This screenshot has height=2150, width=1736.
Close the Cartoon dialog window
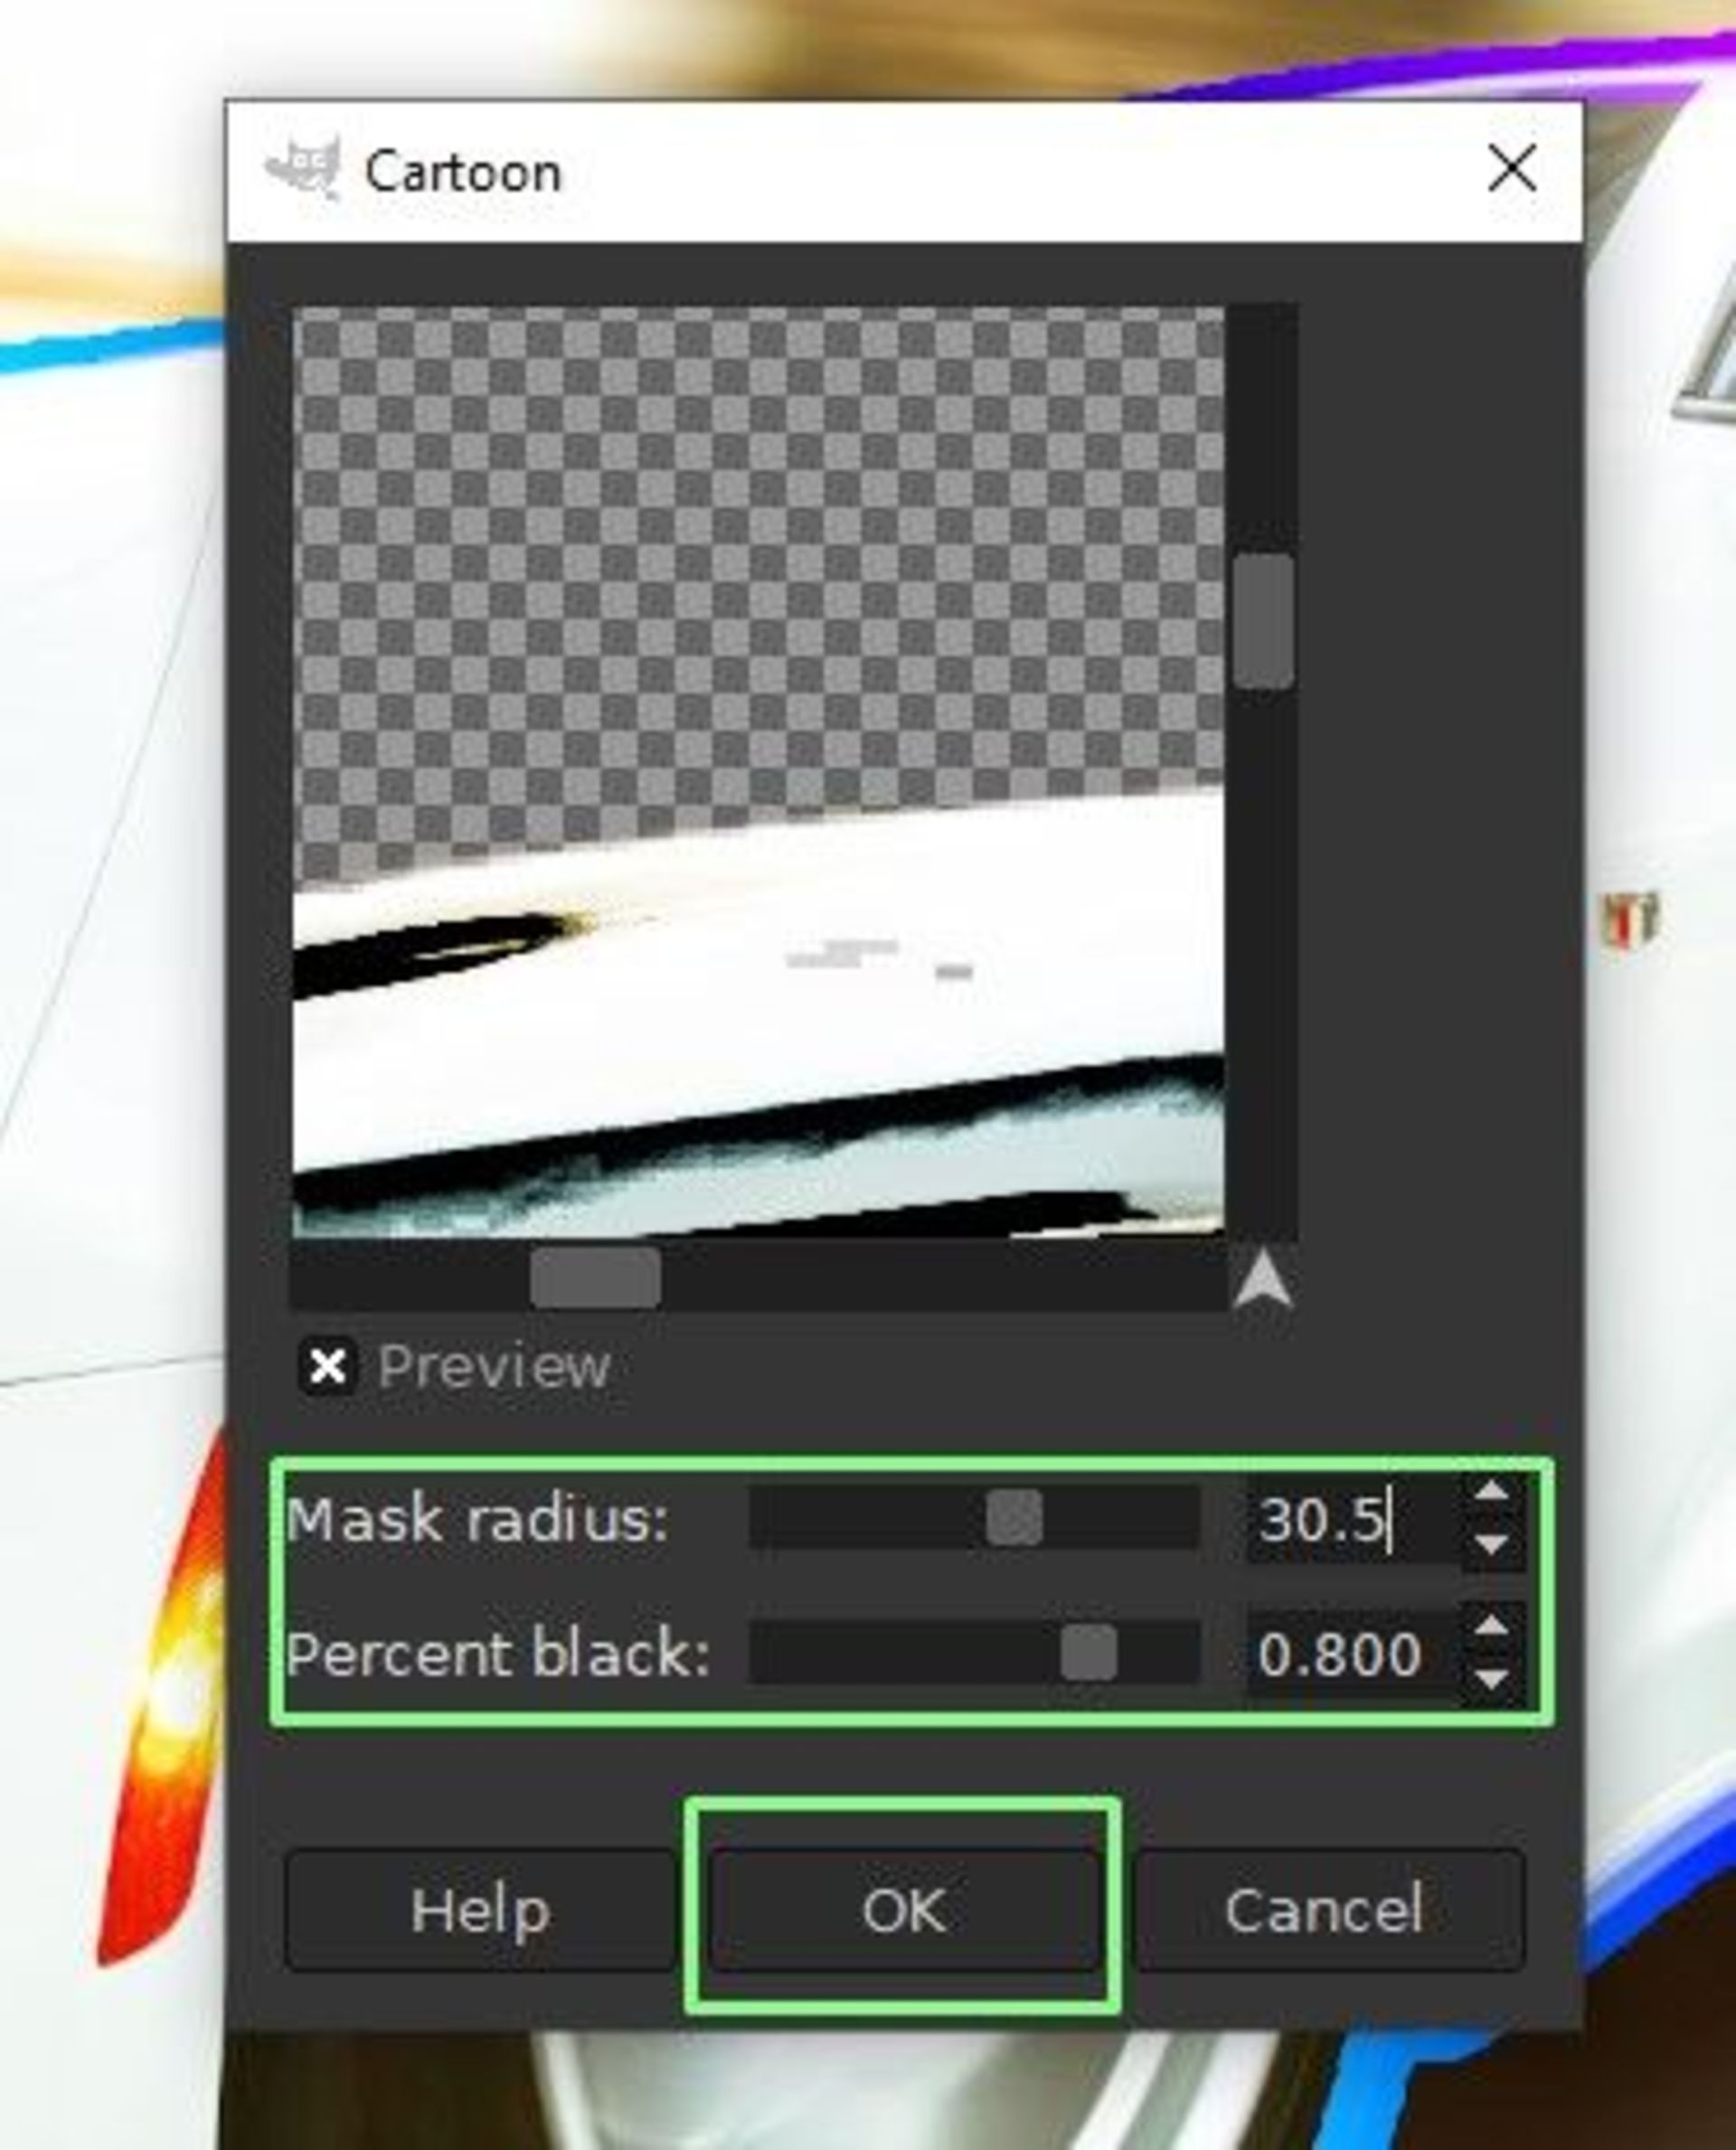[x=1511, y=168]
